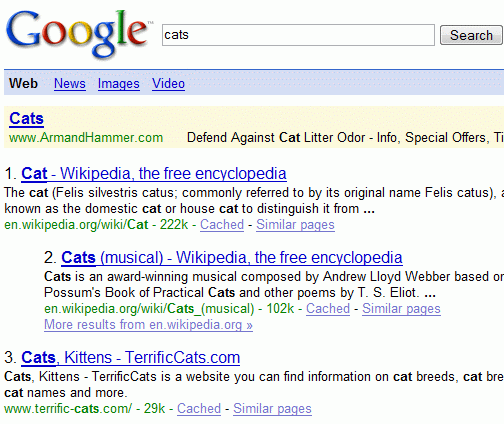Image resolution: width=504 pixels, height=424 pixels.
Task: Switch to the News tab
Action: [70, 83]
